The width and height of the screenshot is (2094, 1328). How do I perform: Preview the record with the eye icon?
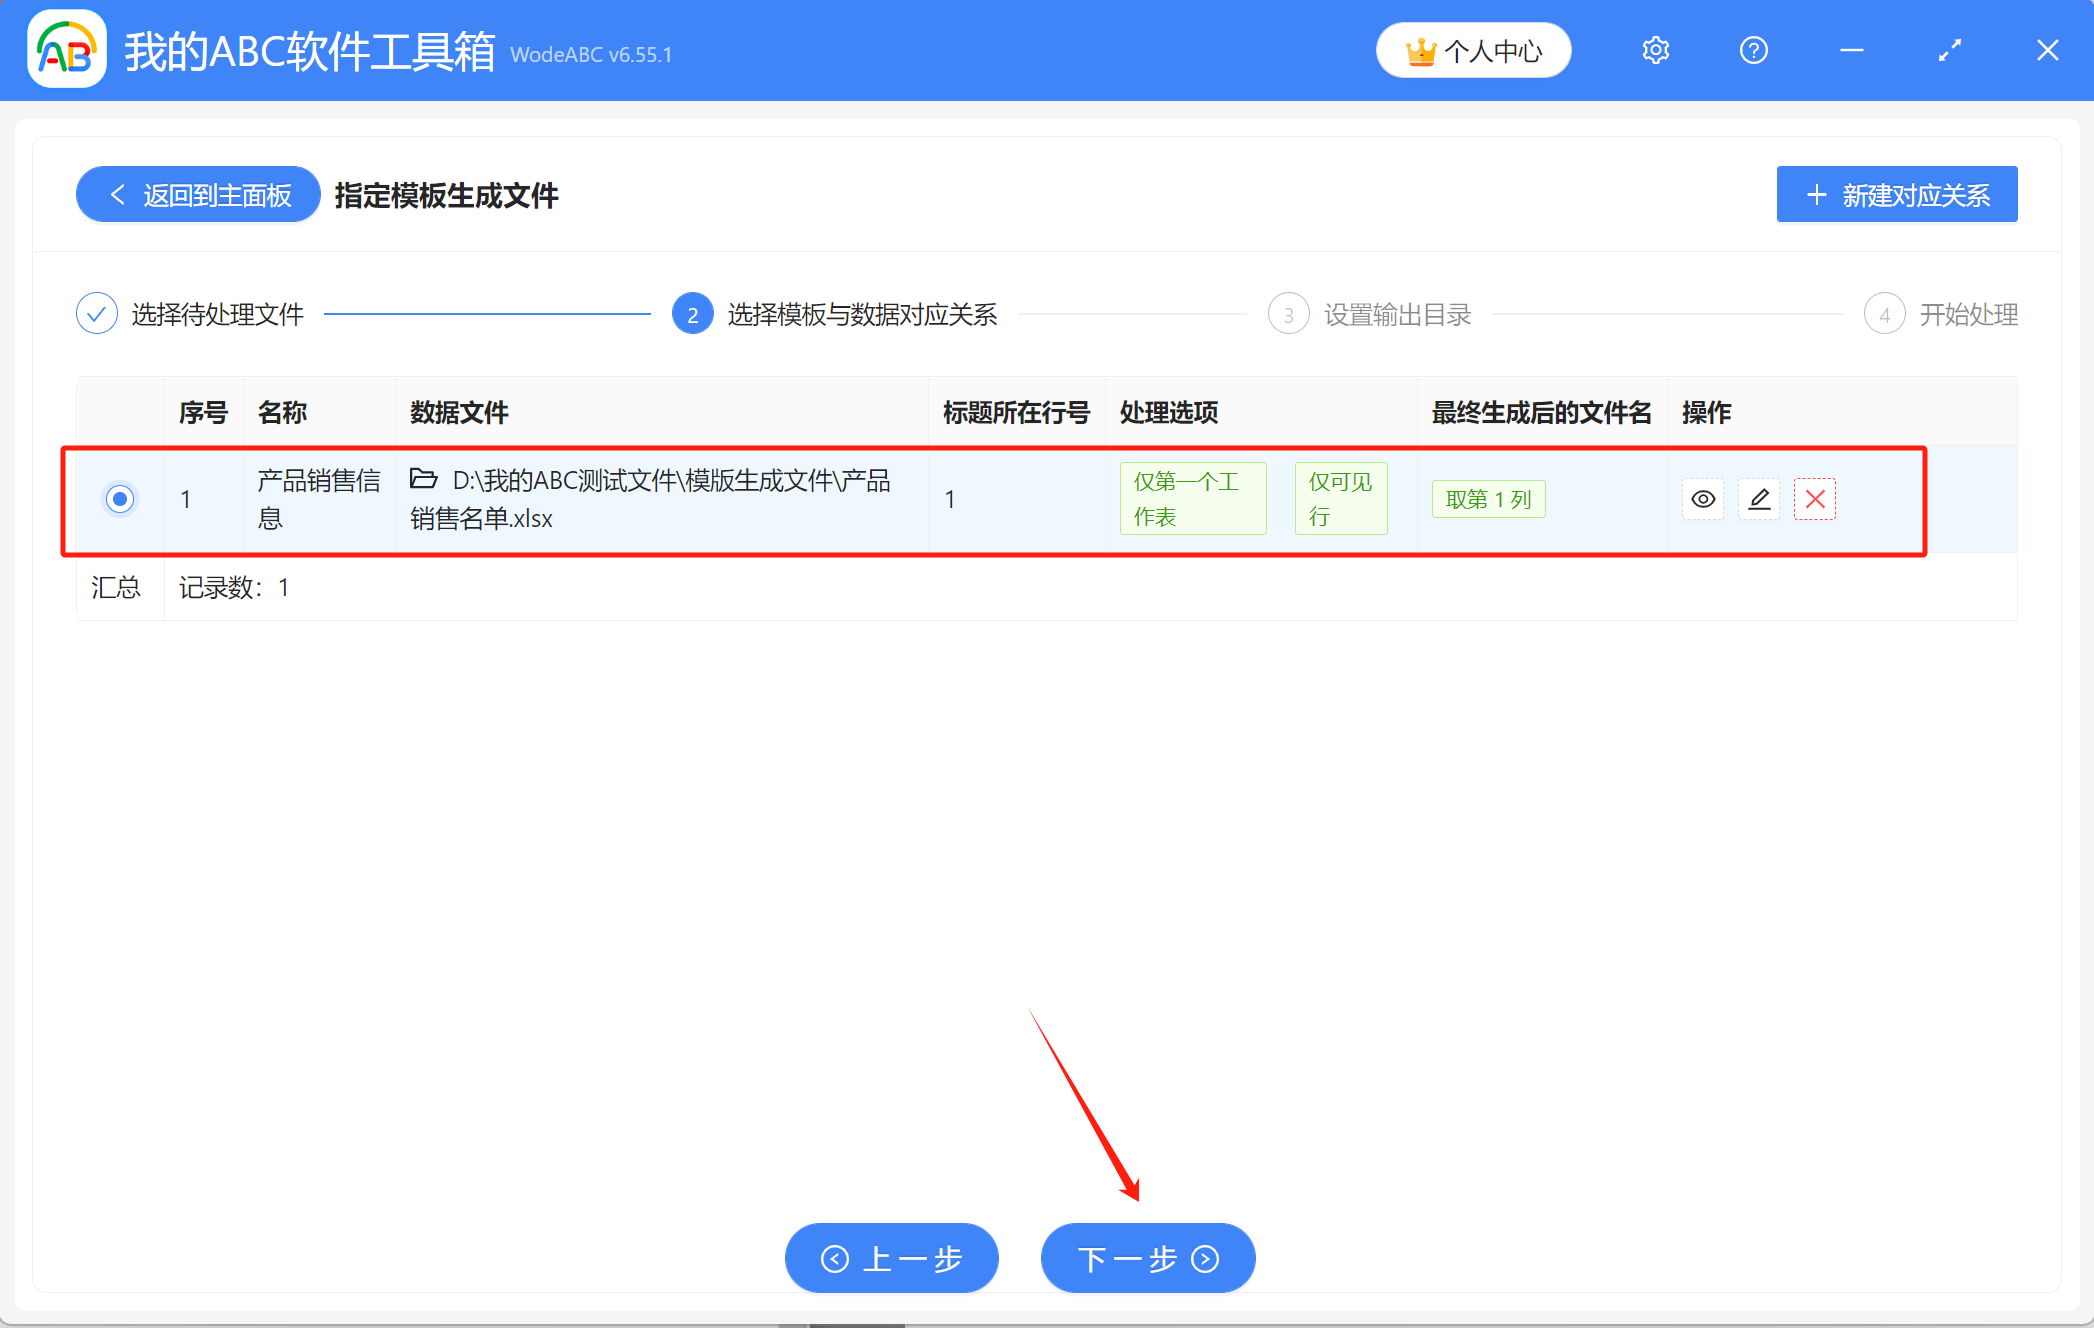(1703, 499)
